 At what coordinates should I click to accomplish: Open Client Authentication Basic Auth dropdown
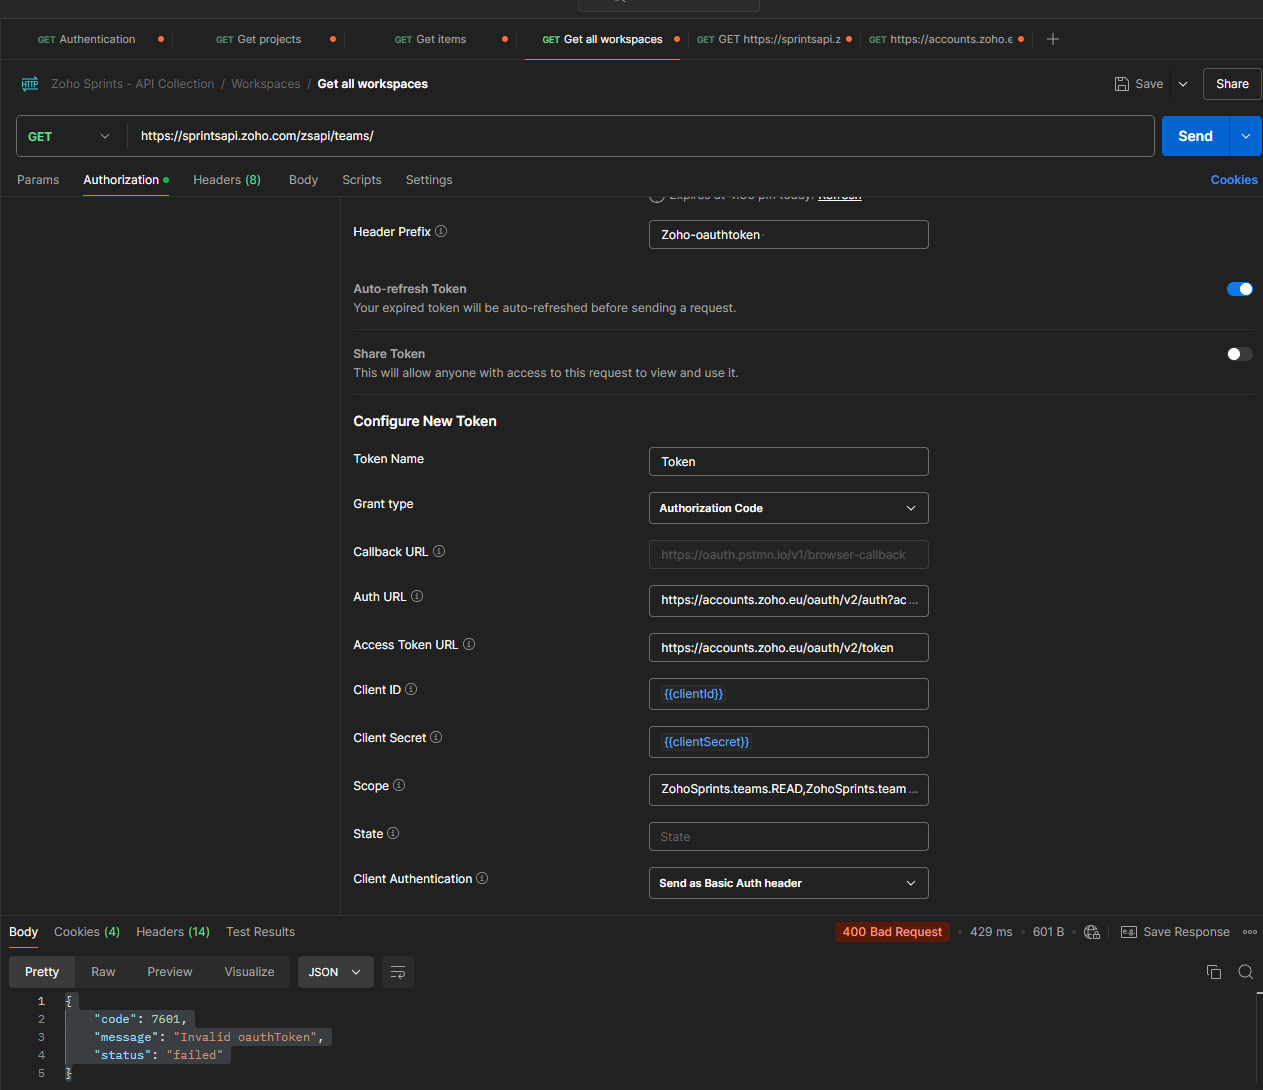point(789,883)
